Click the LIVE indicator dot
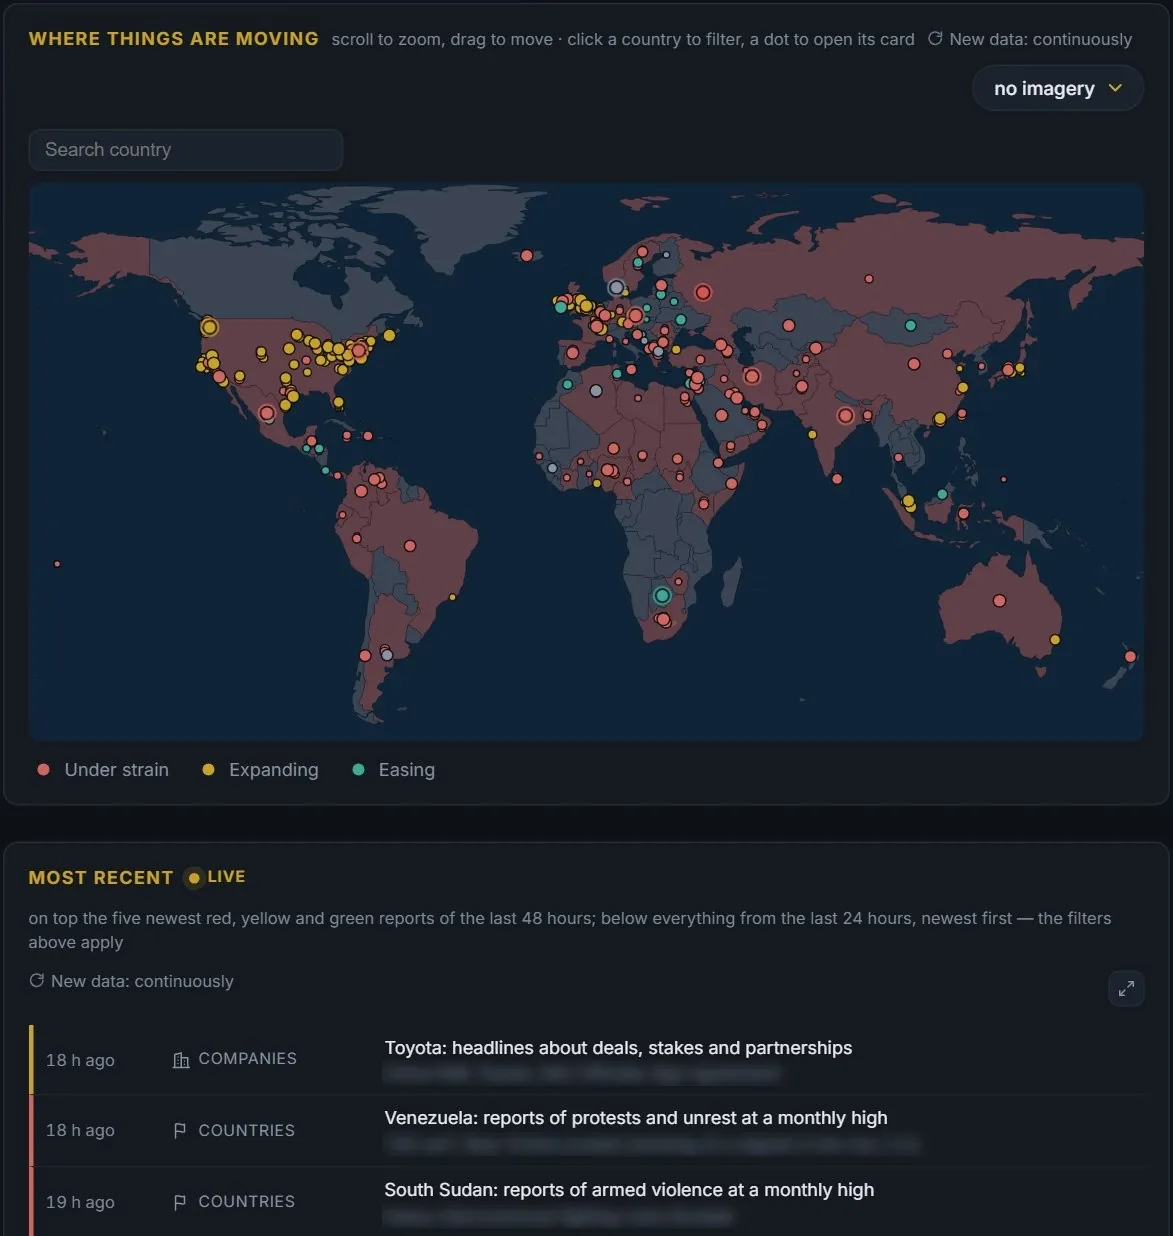Image resolution: width=1173 pixels, height=1236 pixels. [x=194, y=878]
